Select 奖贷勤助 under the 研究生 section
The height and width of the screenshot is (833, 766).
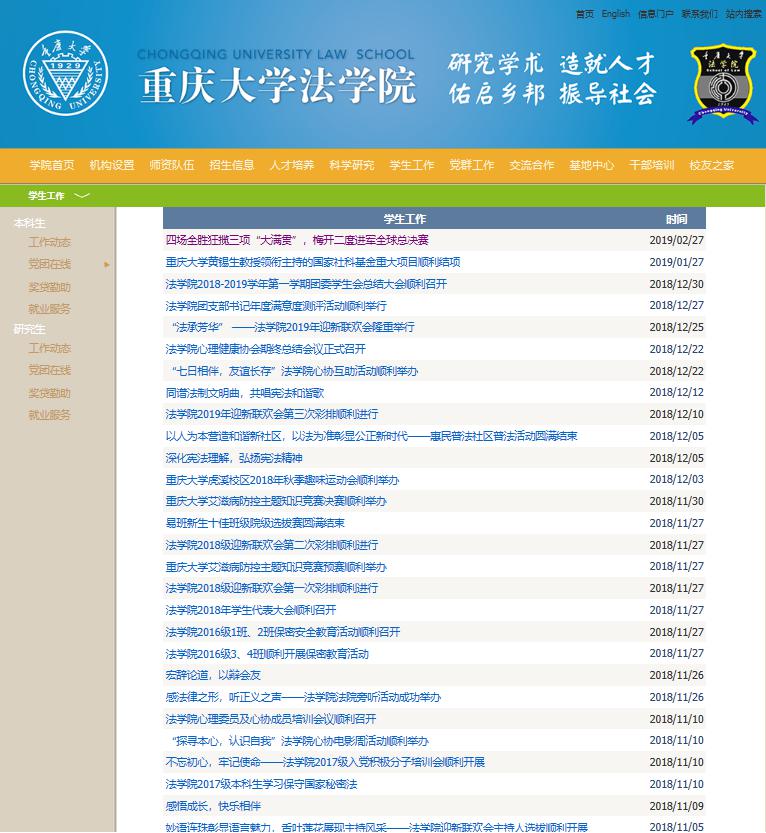point(49,393)
